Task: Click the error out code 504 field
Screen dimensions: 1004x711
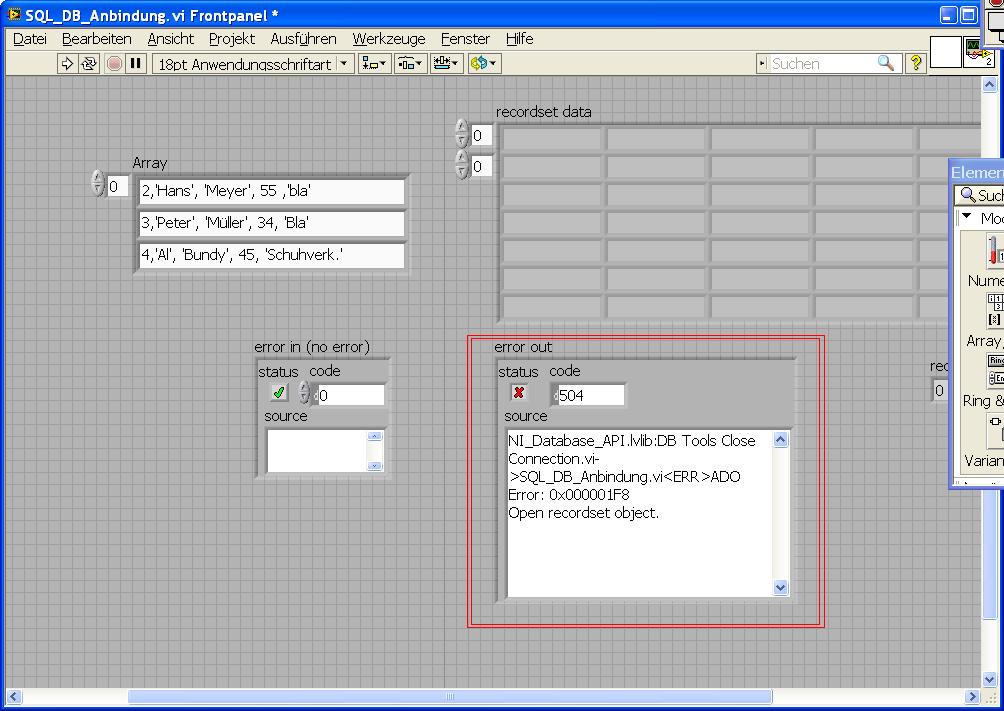Action: 589,395
